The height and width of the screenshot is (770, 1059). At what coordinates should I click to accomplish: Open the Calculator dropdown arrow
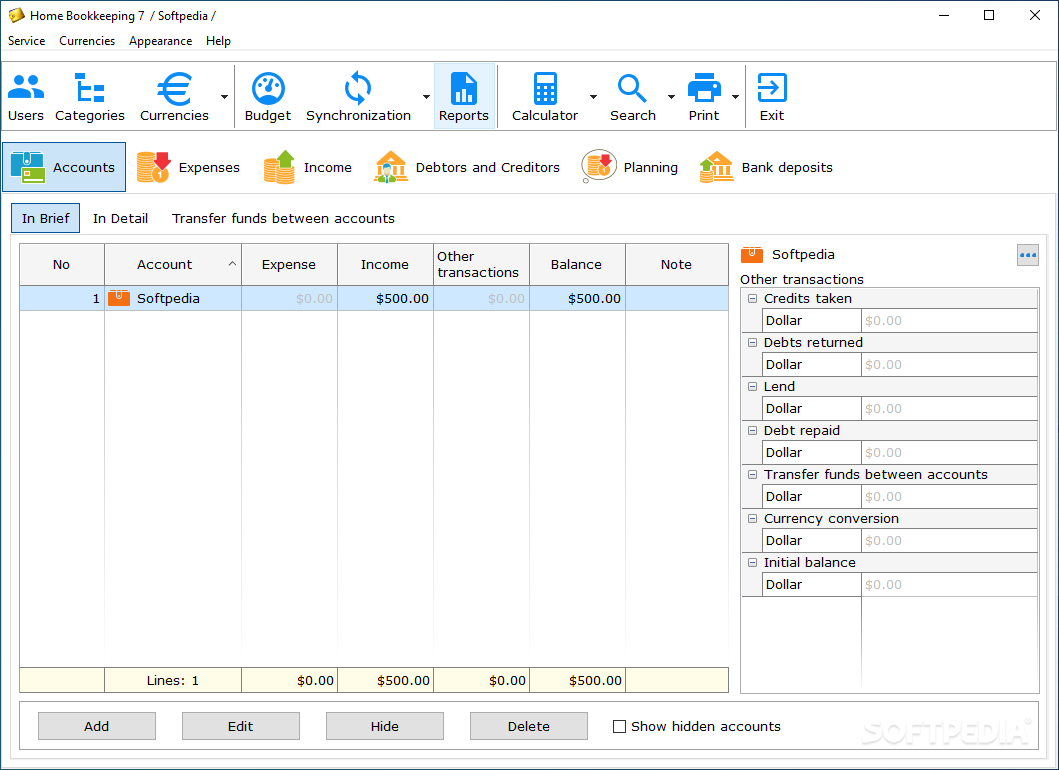593,97
